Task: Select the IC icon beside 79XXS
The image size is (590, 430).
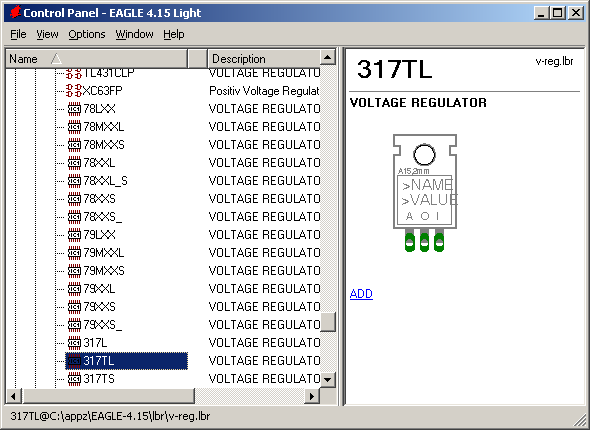Action: click(x=74, y=307)
